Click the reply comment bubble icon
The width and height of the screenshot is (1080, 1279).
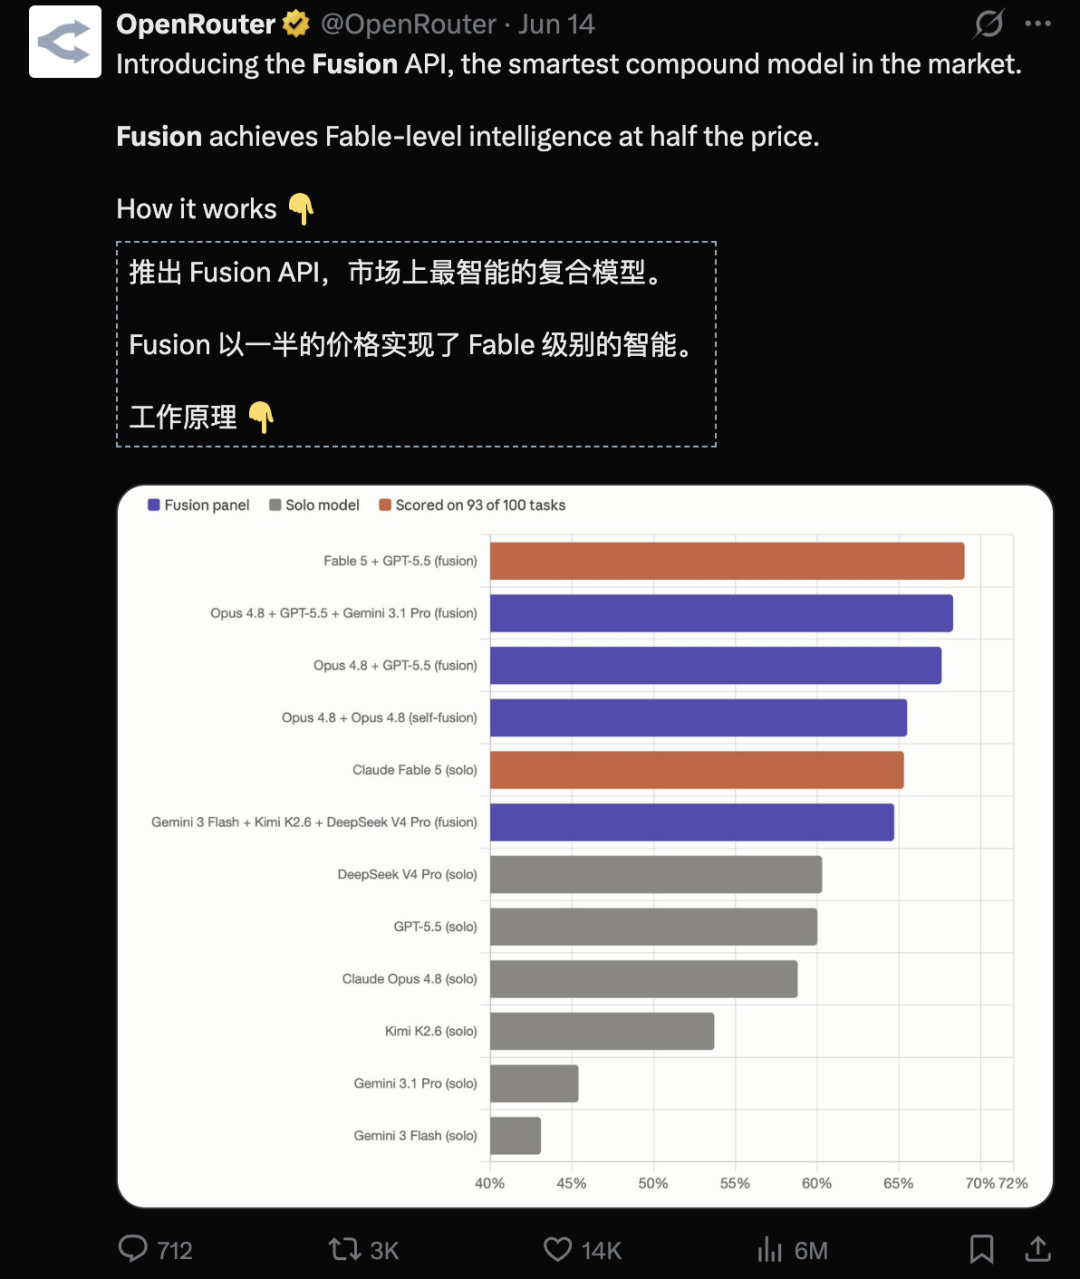(133, 1248)
